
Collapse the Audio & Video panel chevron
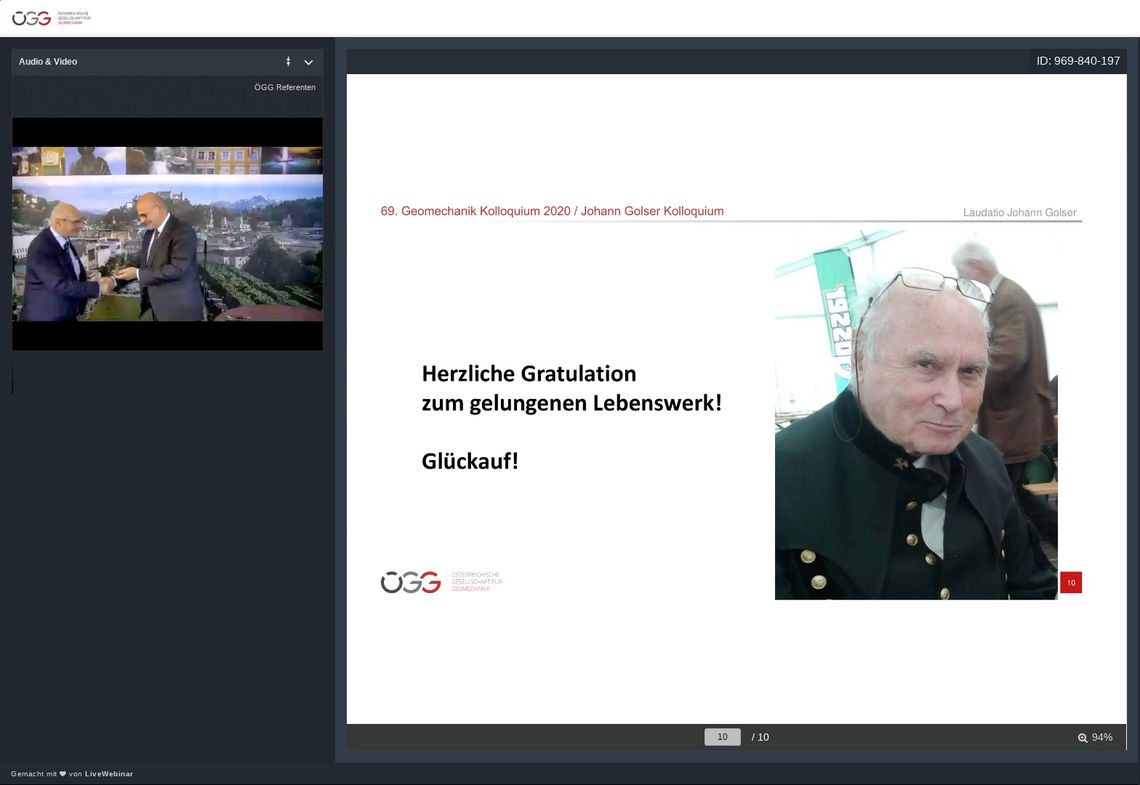[309, 62]
